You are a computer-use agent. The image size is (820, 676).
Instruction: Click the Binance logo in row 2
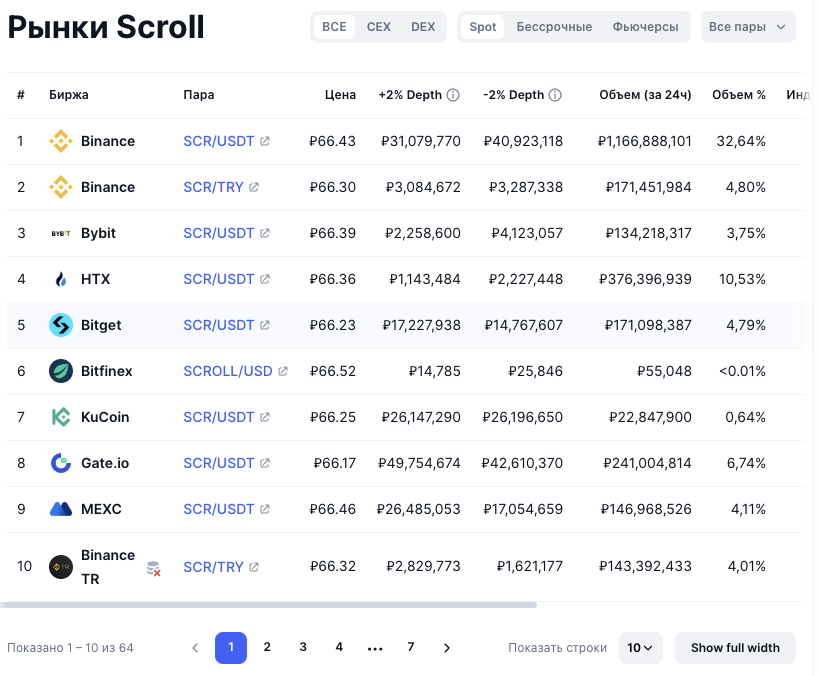(x=61, y=187)
